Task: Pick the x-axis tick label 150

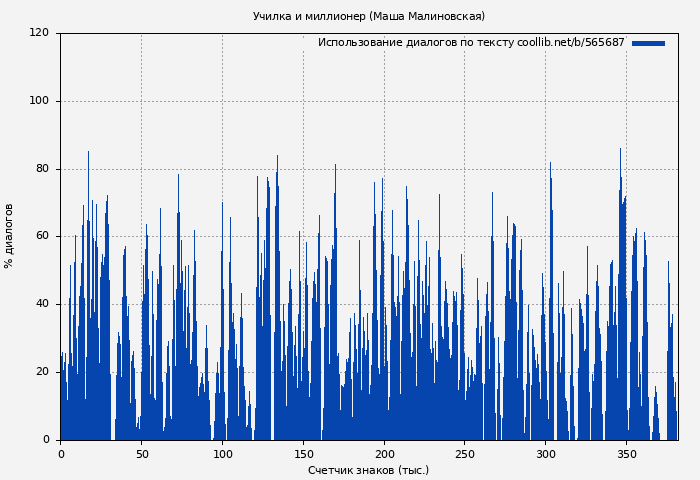Action: [x=303, y=454]
